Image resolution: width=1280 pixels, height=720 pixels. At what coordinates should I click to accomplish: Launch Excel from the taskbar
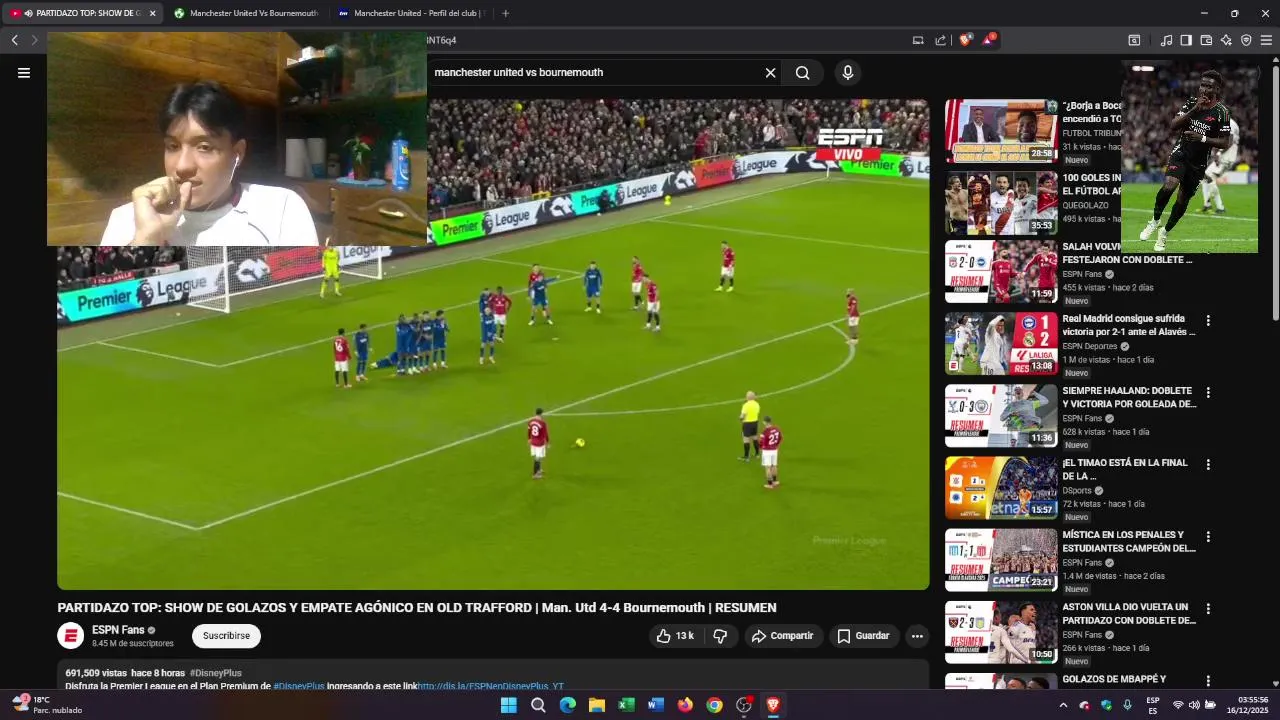click(x=626, y=705)
